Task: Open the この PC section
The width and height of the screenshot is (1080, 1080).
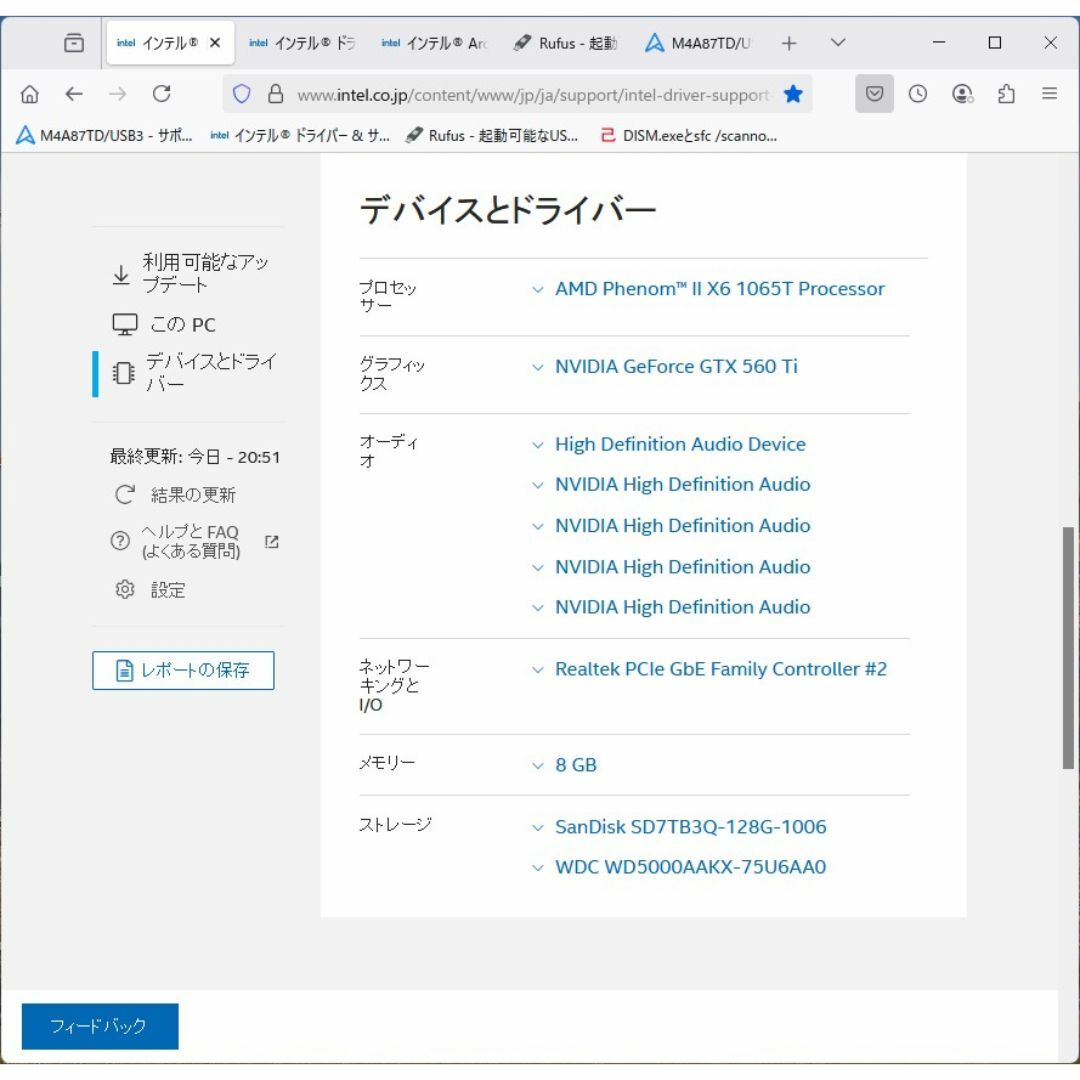Action: tap(164, 324)
